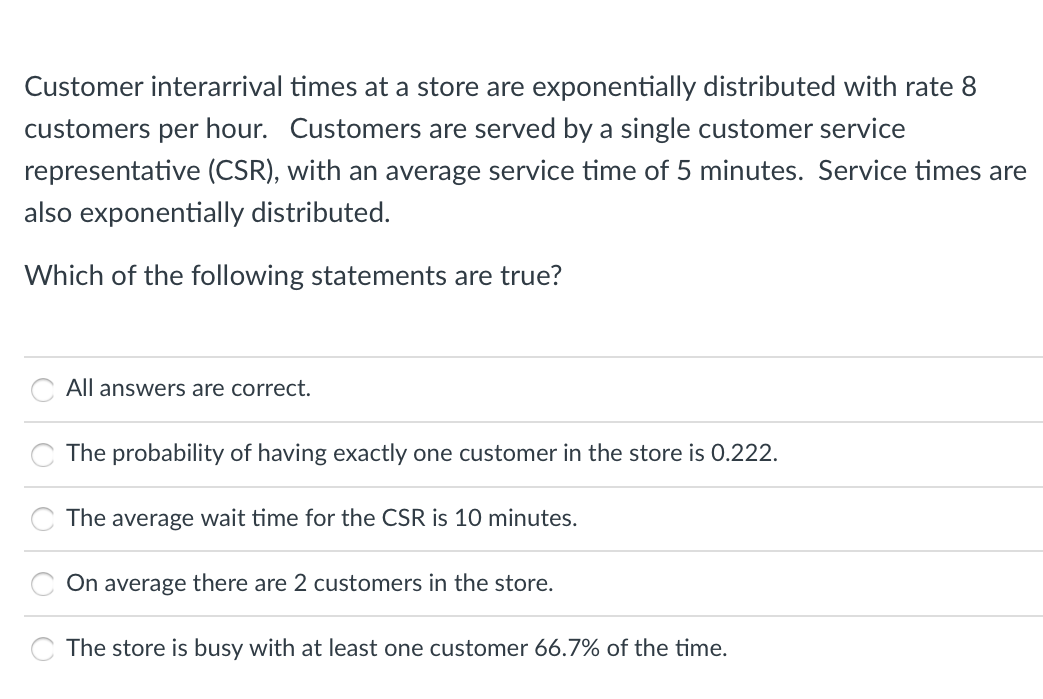Click the text about average wait time of 10 minutes
The width and height of the screenshot is (1043, 699).
coord(322,519)
